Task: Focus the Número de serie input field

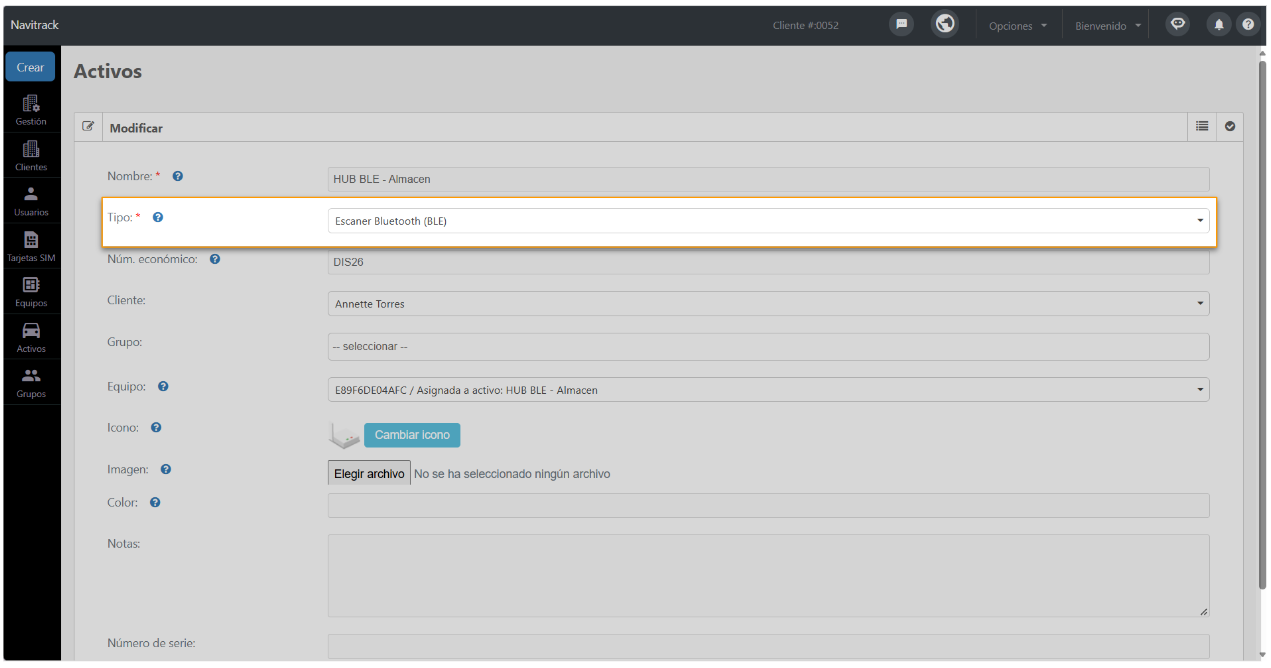Action: click(768, 647)
